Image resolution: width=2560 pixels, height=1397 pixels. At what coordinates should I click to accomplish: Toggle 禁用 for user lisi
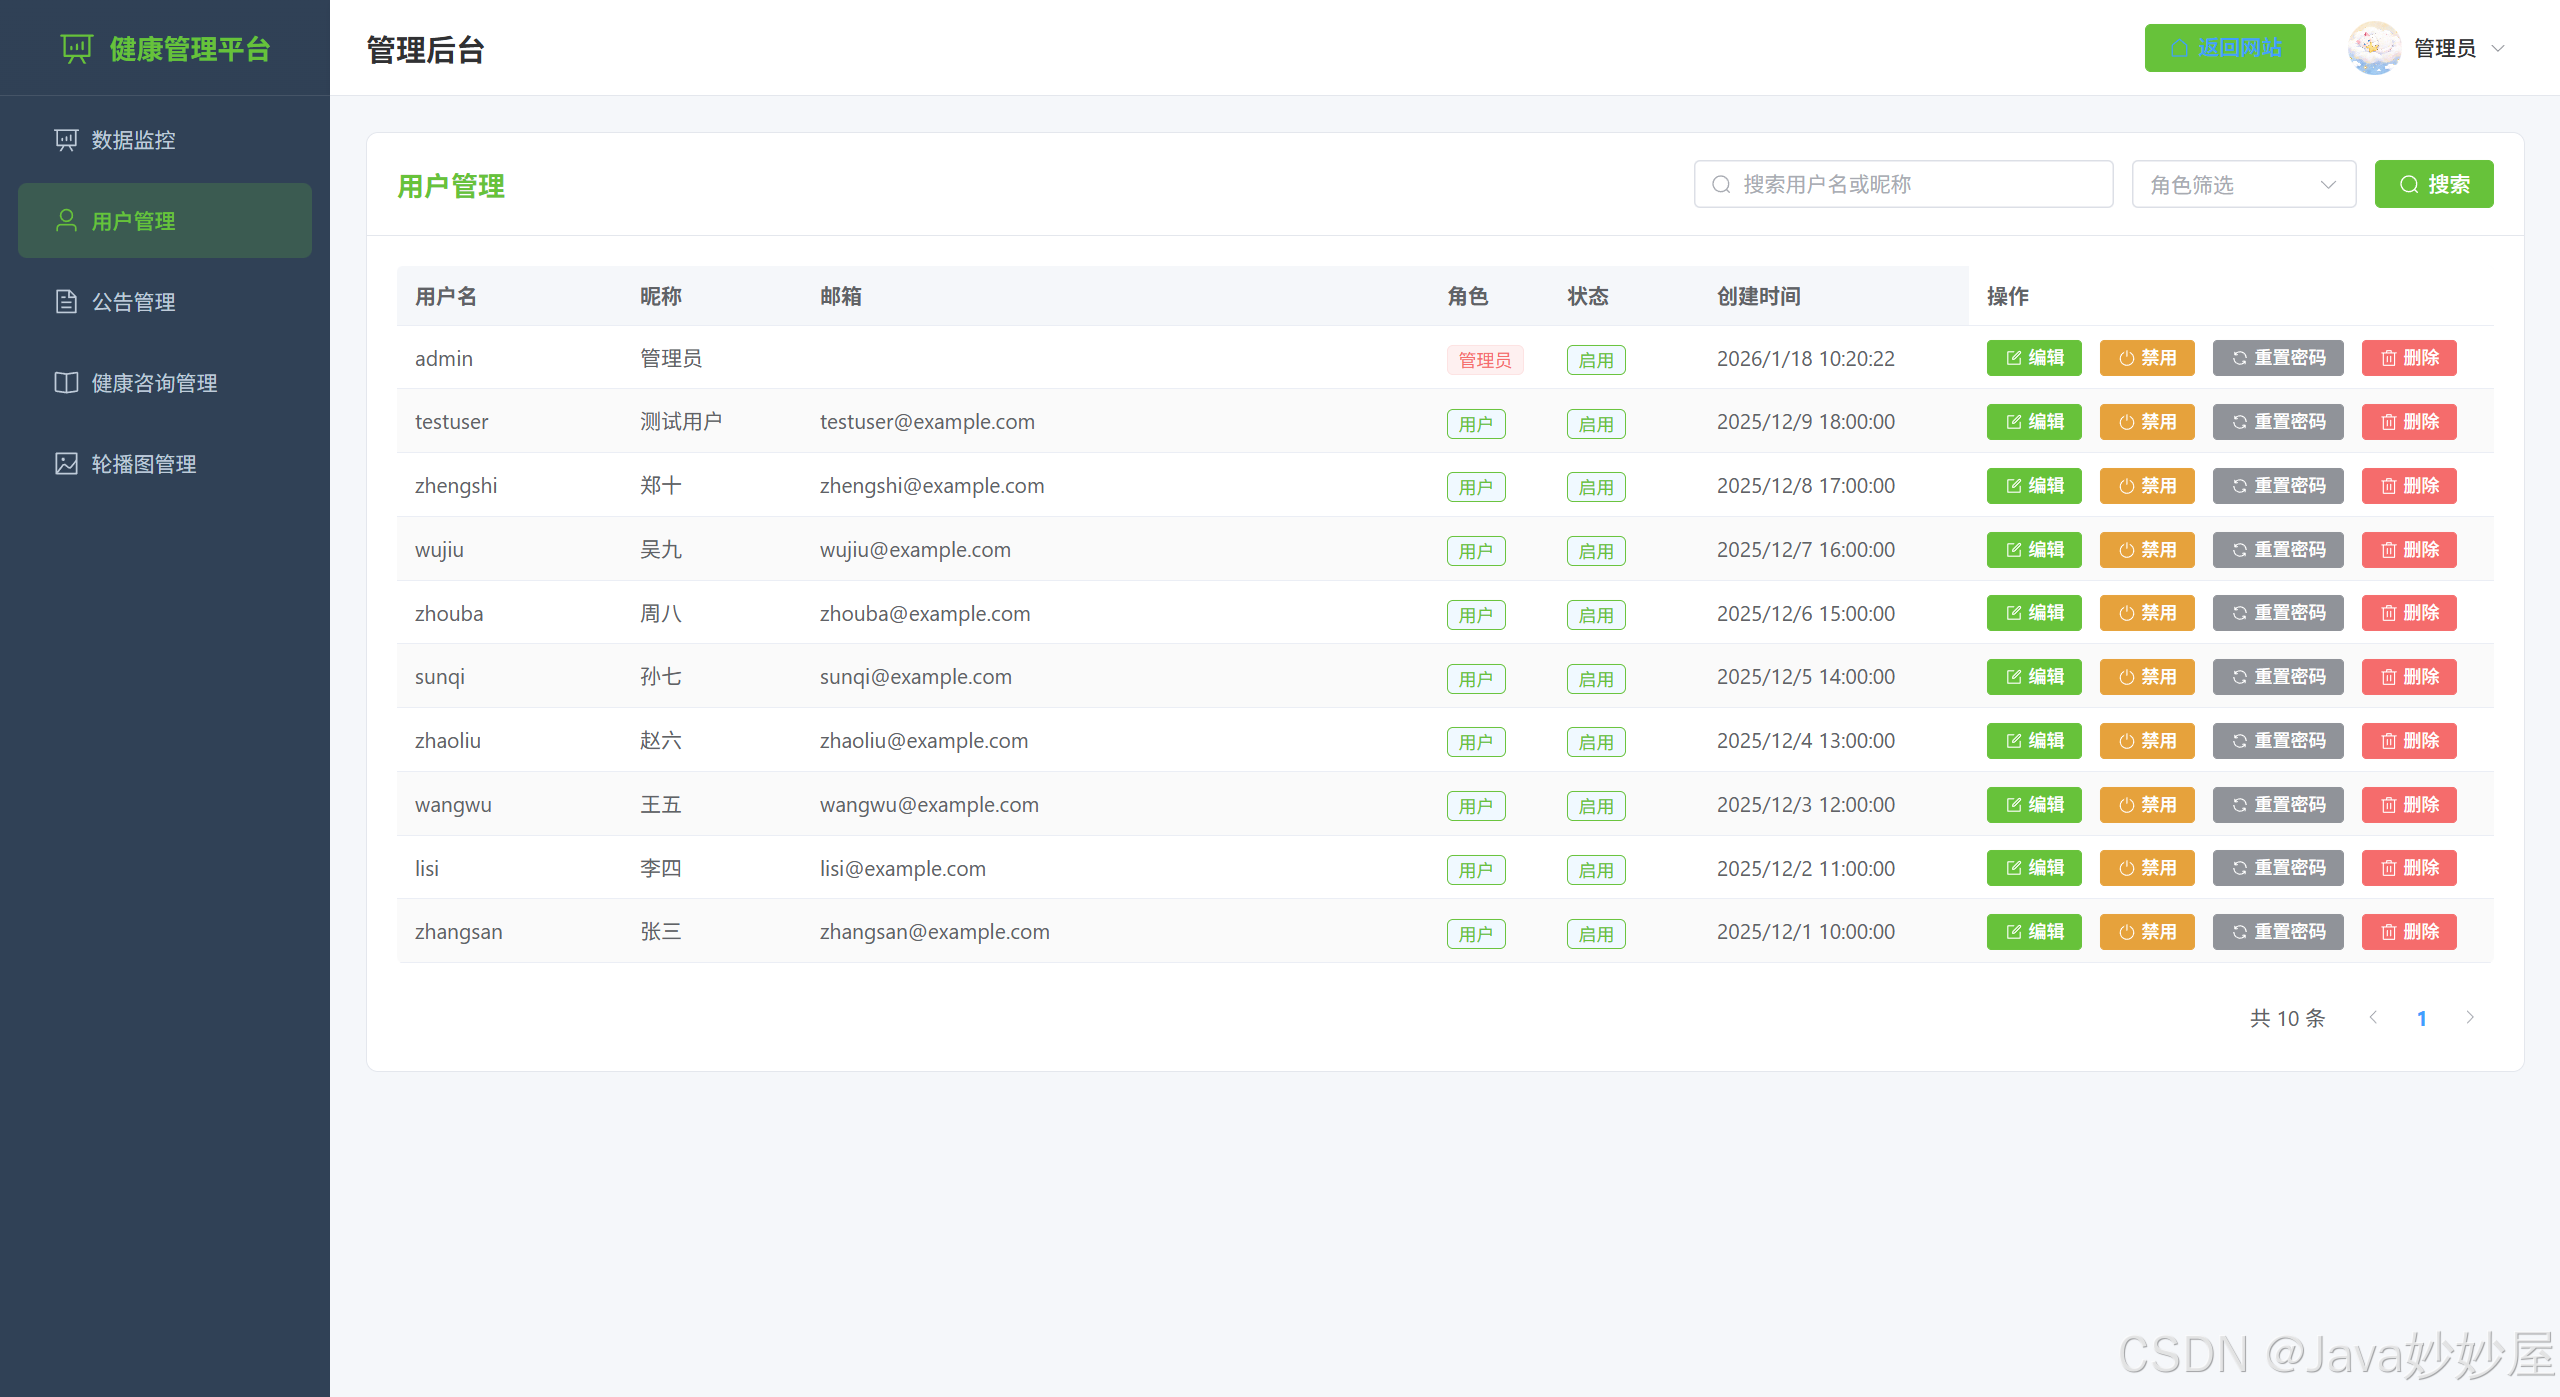point(2146,868)
